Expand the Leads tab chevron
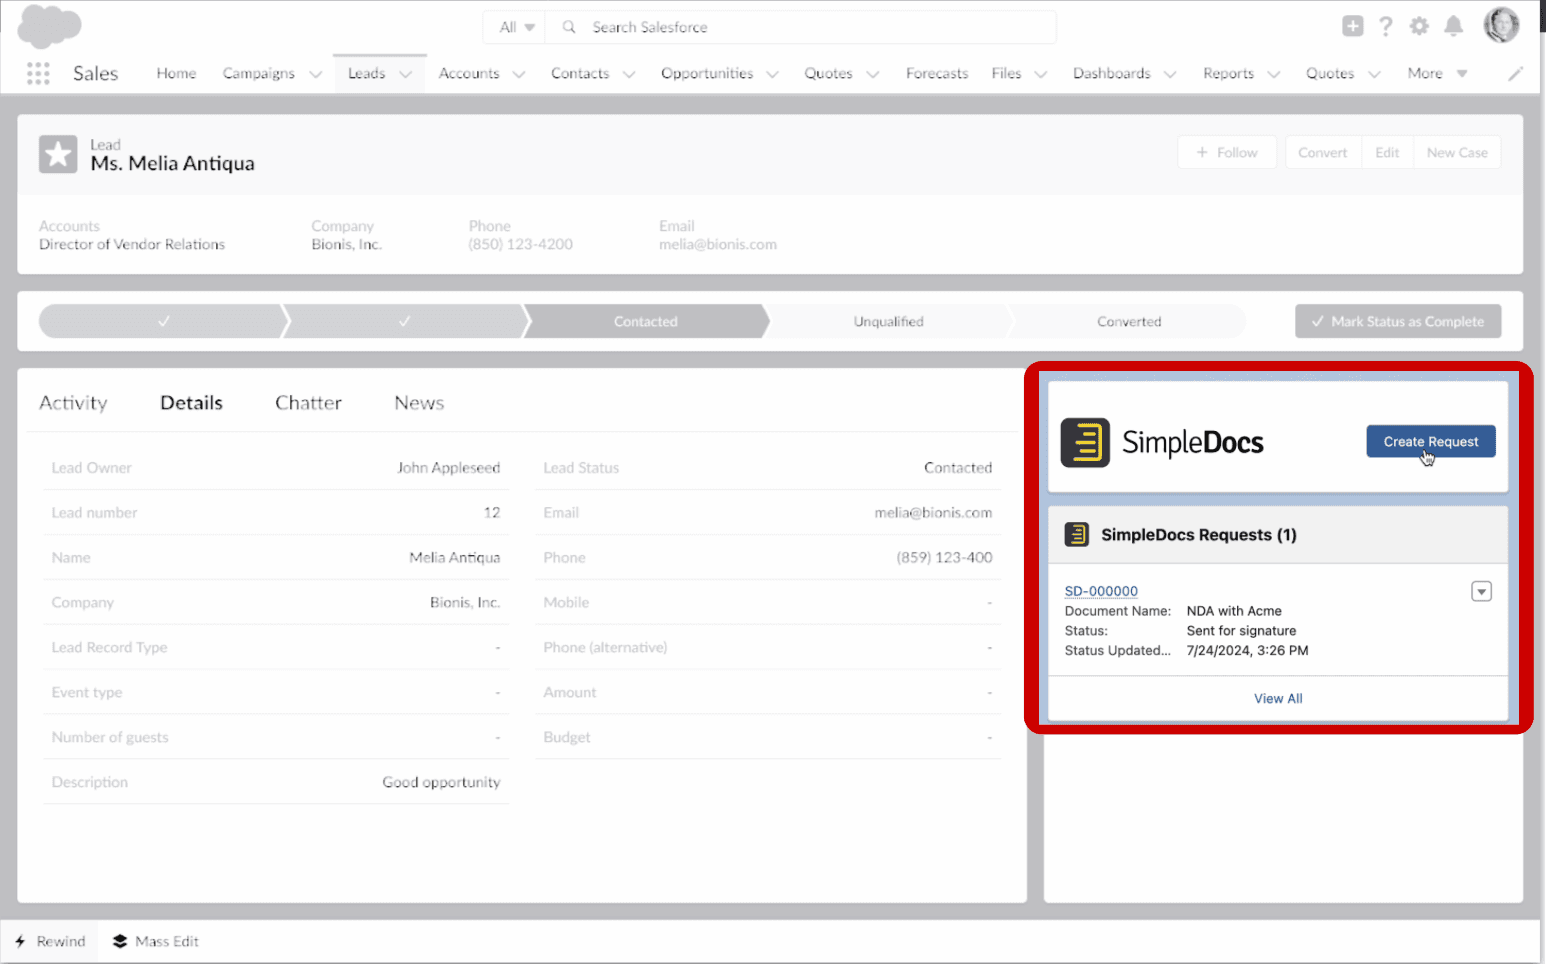 (406, 74)
